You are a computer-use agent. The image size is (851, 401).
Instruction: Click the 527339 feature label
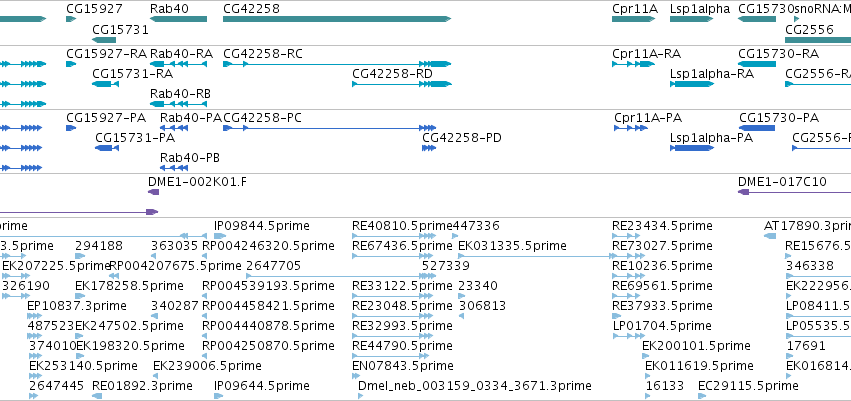pyautogui.click(x=446, y=266)
